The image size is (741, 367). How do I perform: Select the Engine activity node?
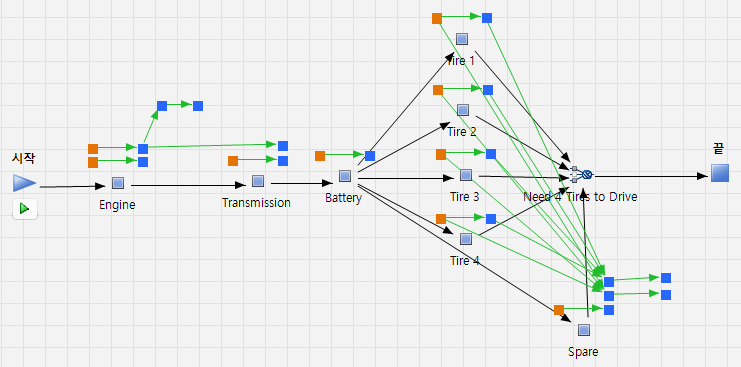(x=118, y=182)
